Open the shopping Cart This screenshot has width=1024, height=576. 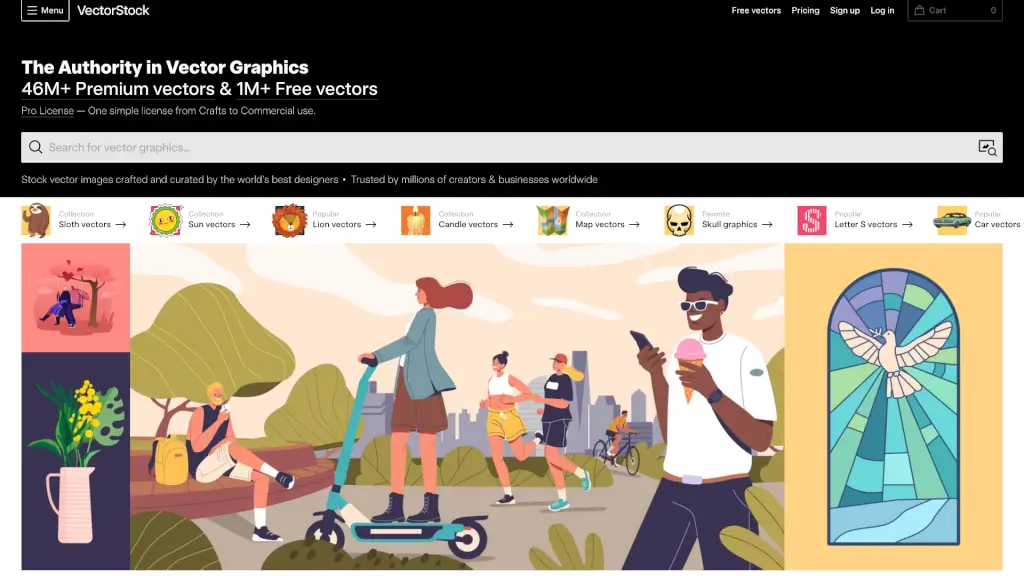pos(955,10)
